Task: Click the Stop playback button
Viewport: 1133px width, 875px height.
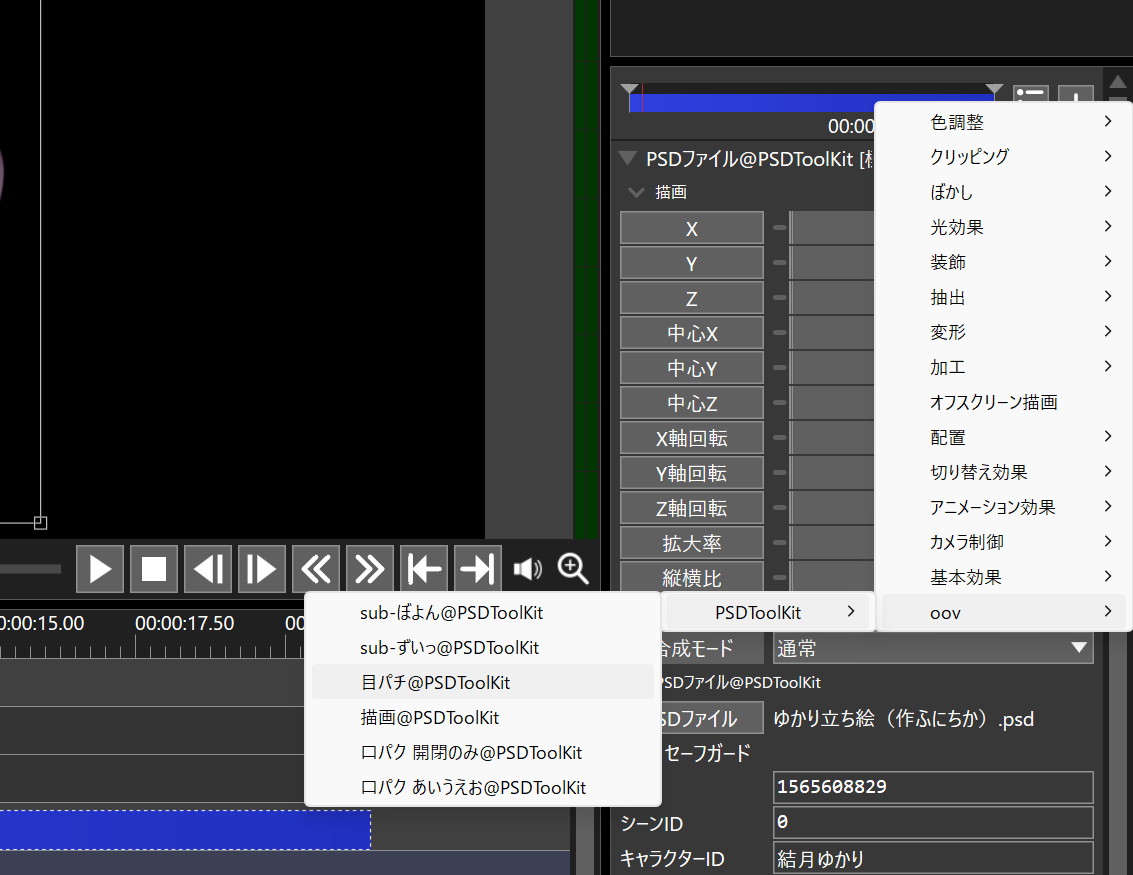Action: pyautogui.click(x=154, y=569)
